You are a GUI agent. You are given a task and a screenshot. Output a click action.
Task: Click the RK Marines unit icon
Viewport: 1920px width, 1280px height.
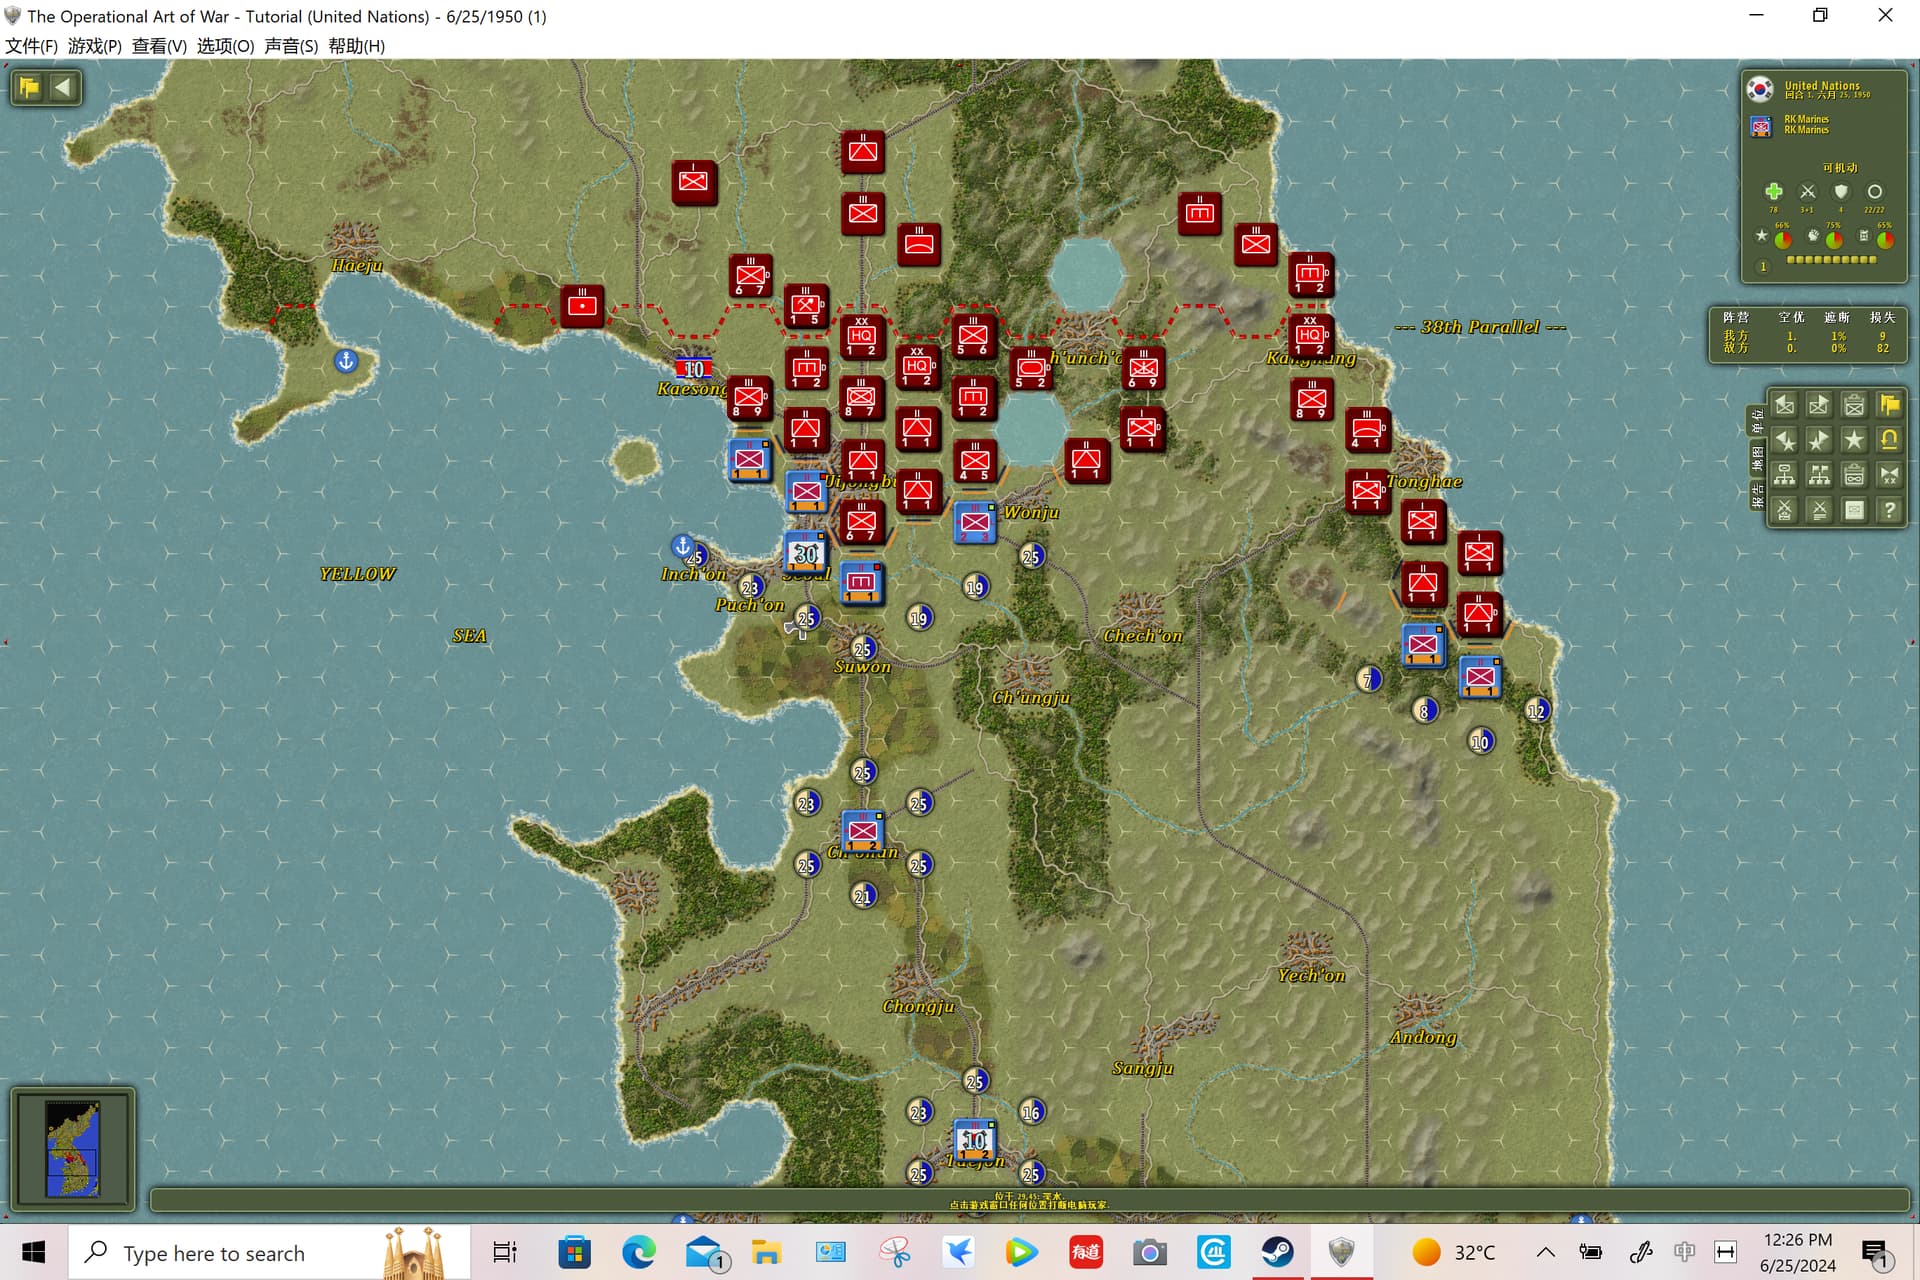pos(1760,125)
